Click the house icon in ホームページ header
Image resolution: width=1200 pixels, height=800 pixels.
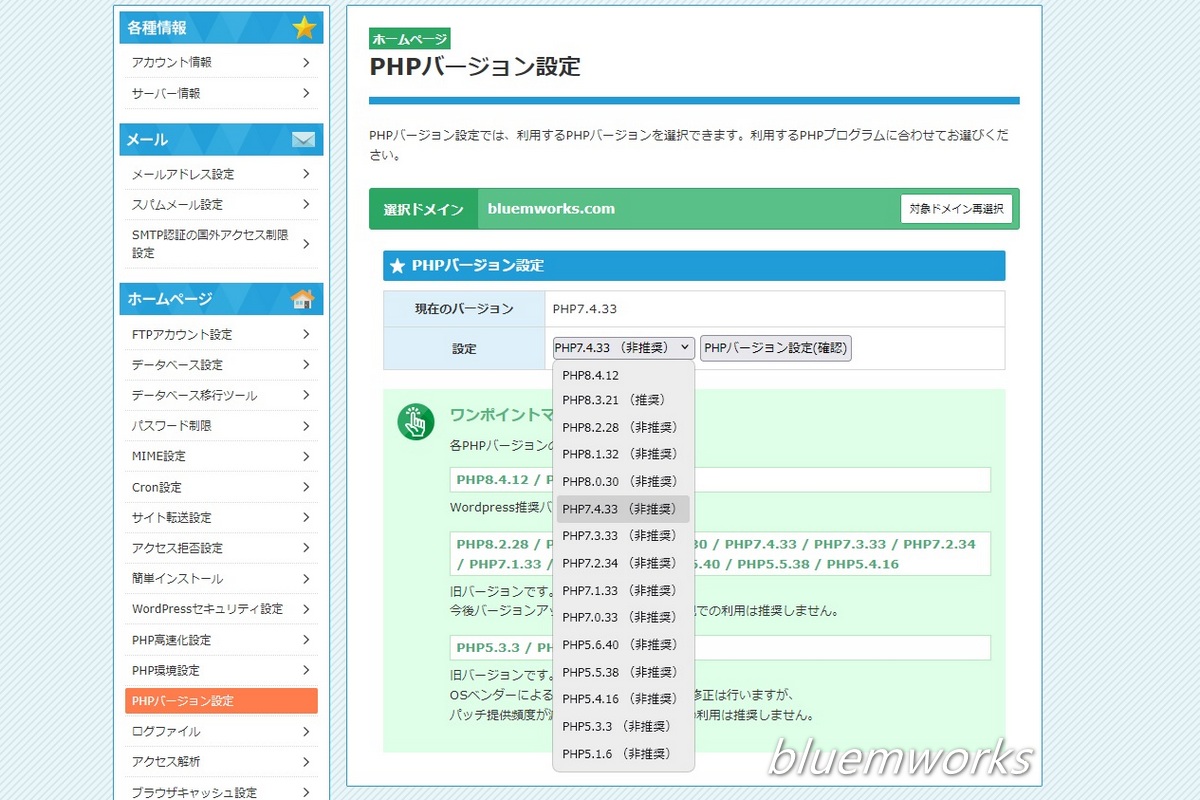click(x=302, y=299)
